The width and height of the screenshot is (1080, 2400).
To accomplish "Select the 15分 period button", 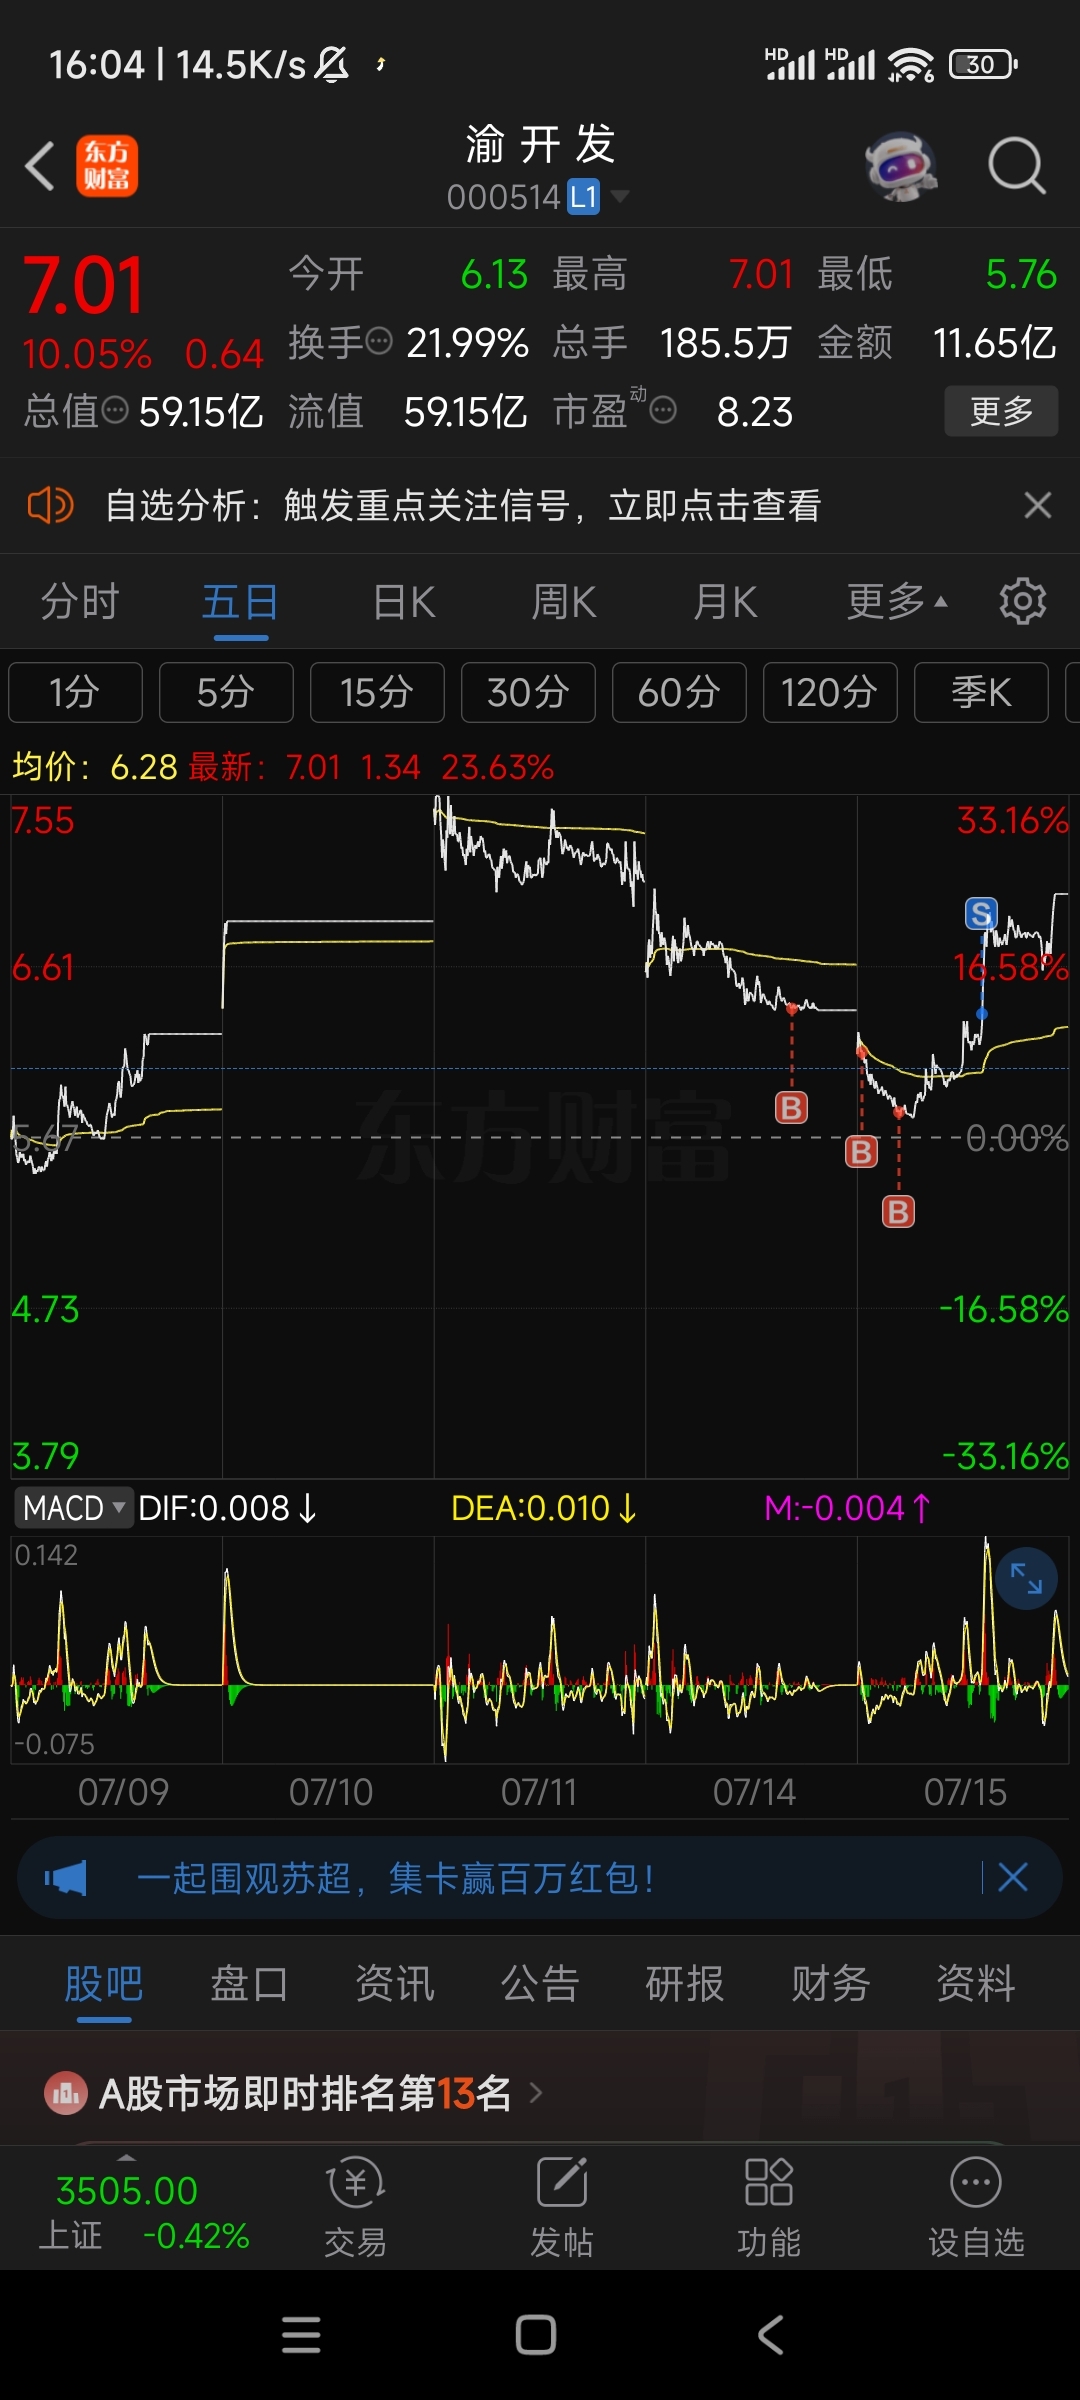I will click(x=377, y=692).
